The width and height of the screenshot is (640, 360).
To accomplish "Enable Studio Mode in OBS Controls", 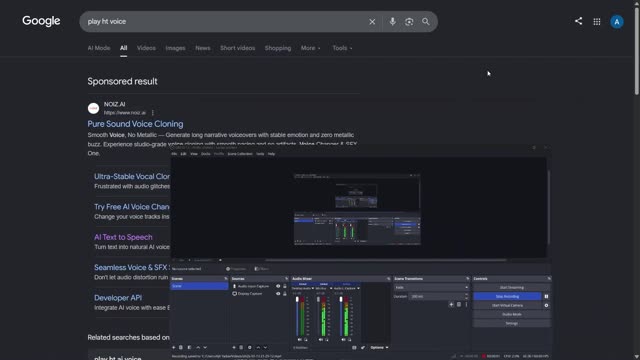I will pyautogui.click(x=512, y=314).
